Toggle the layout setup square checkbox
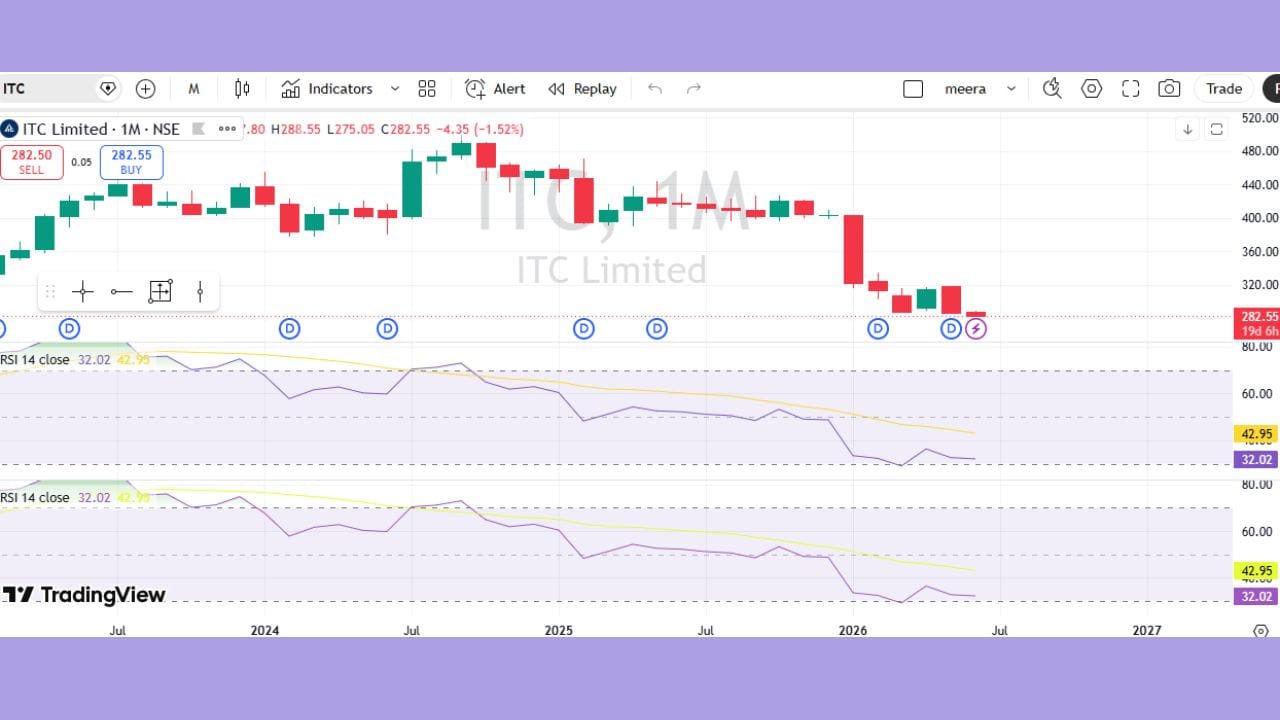1280x720 pixels. tap(913, 89)
